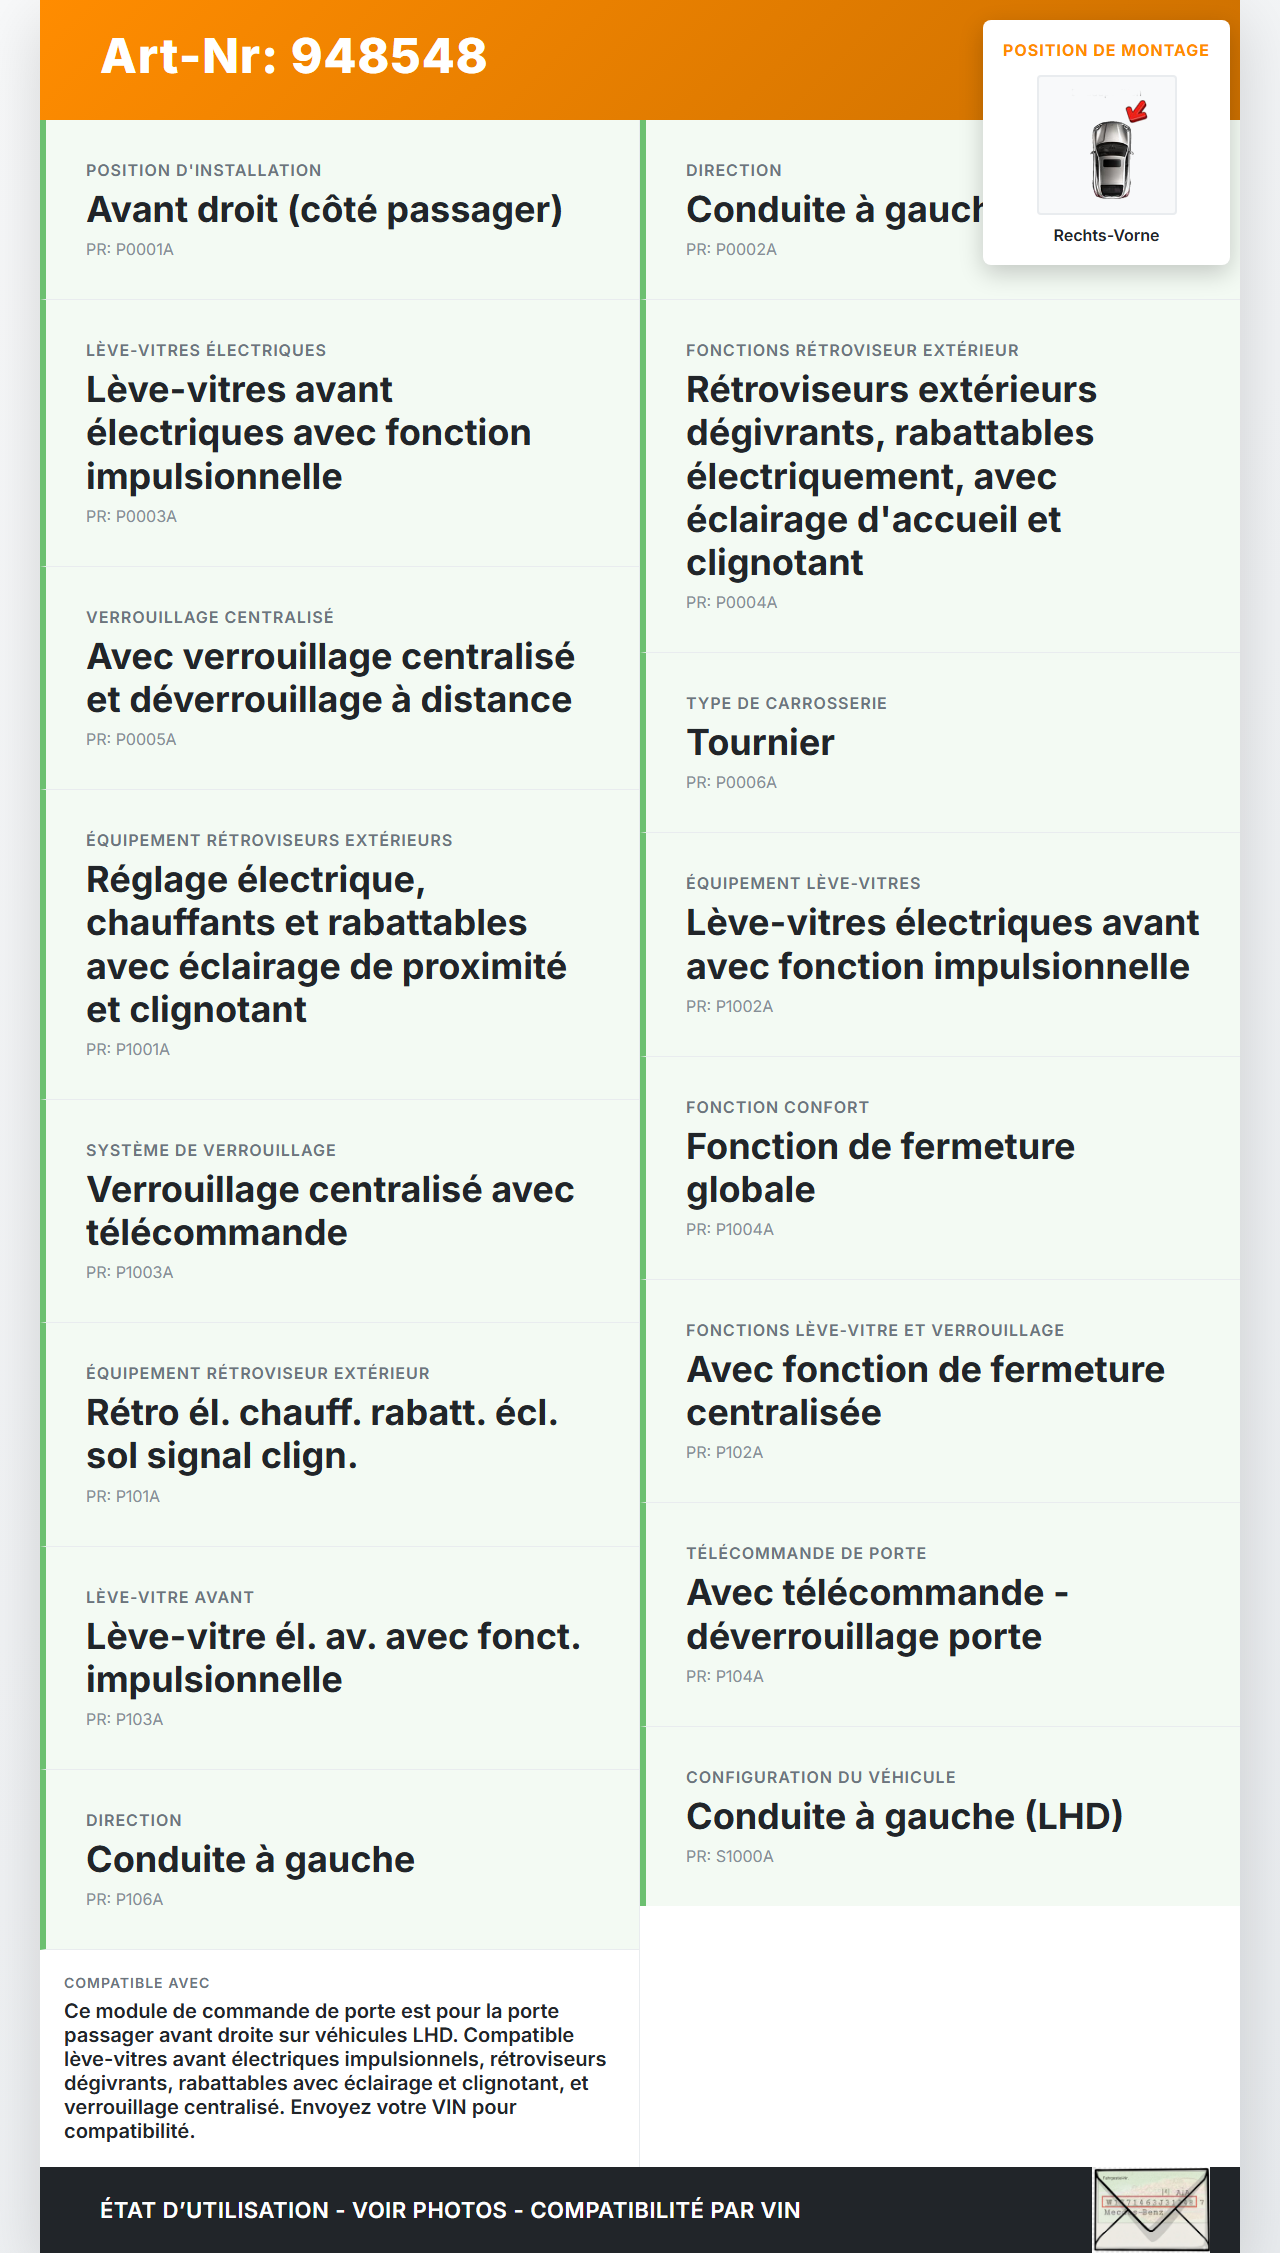Click 'Avec verrouillage centralisé et déverrouillage' spec

[x=330, y=678]
